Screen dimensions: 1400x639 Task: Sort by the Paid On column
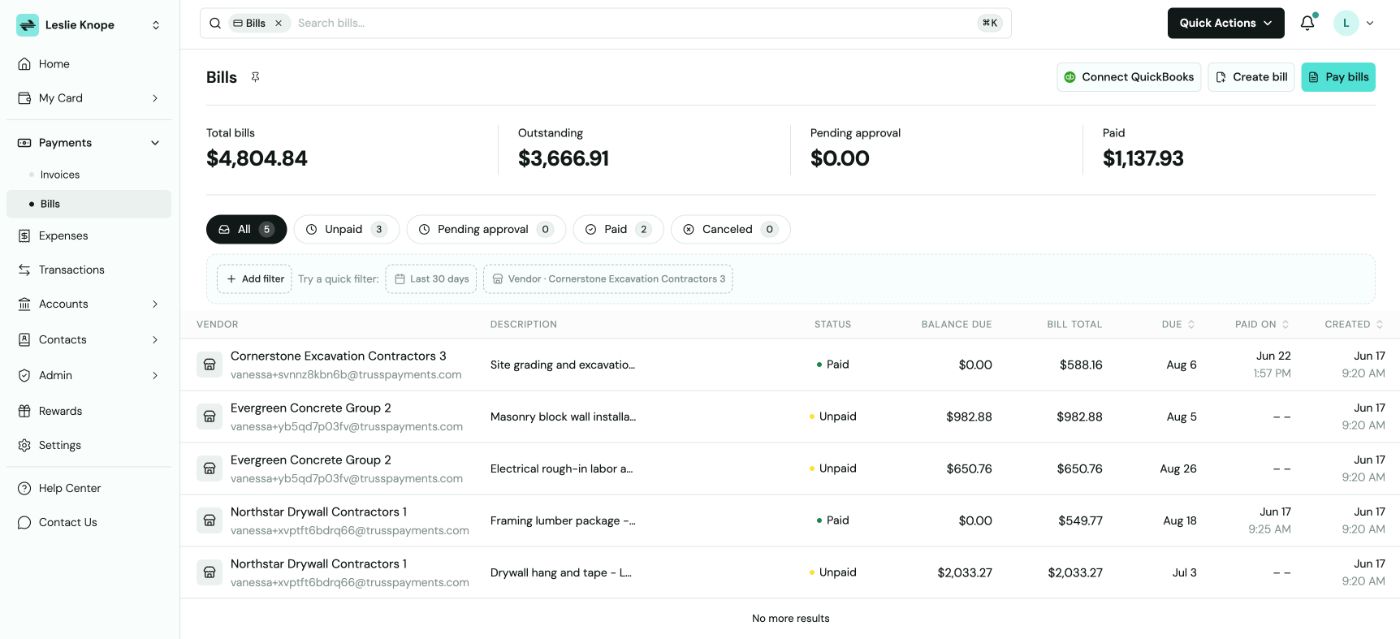[1262, 324]
